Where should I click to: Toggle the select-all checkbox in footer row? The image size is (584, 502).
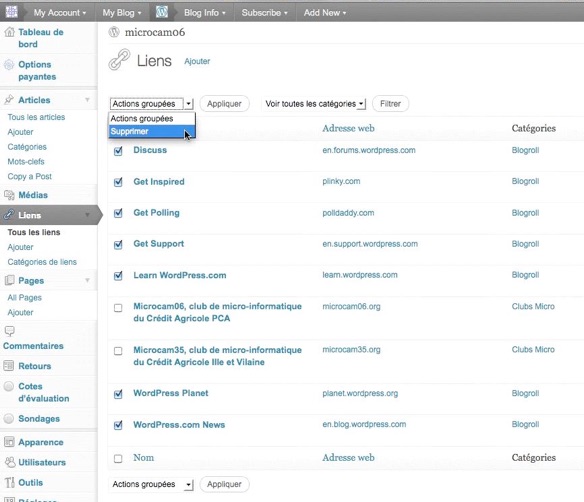[x=118, y=458]
